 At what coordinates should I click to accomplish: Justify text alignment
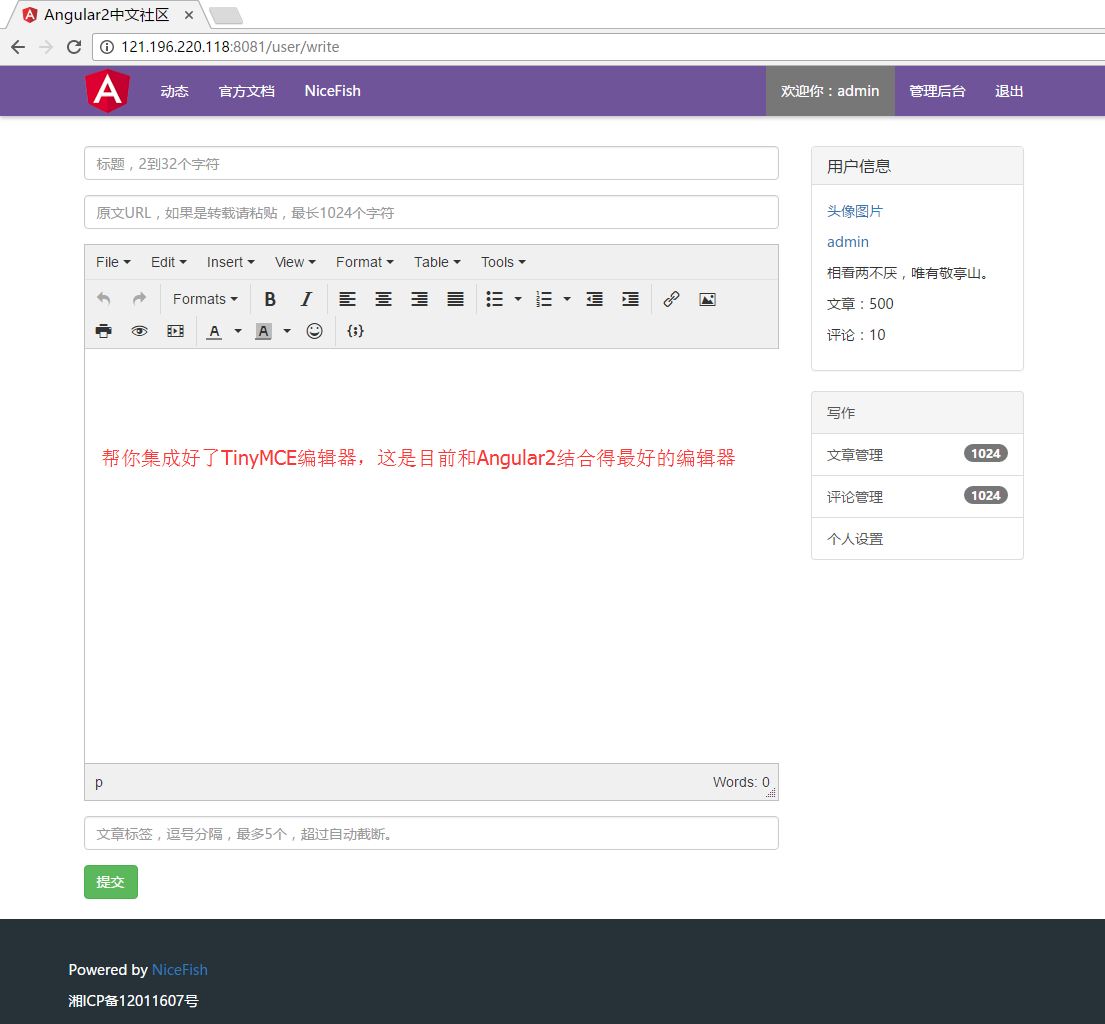(x=455, y=299)
